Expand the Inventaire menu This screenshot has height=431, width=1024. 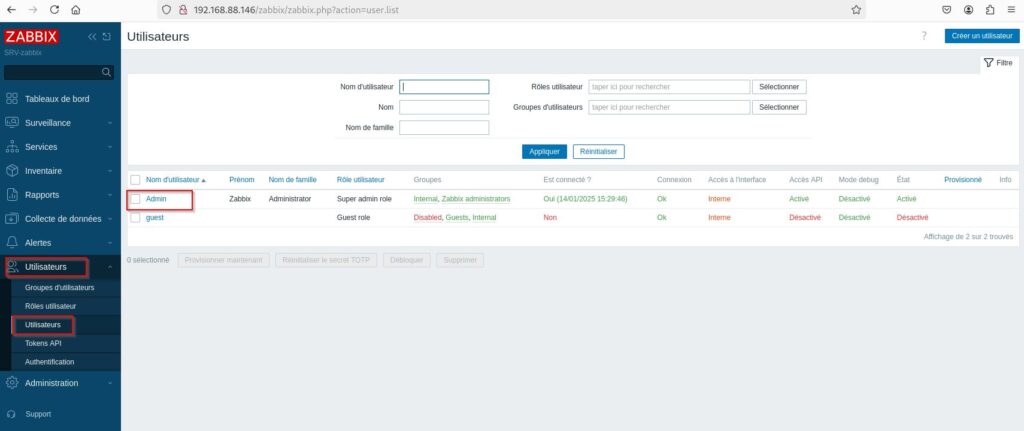click(110, 171)
